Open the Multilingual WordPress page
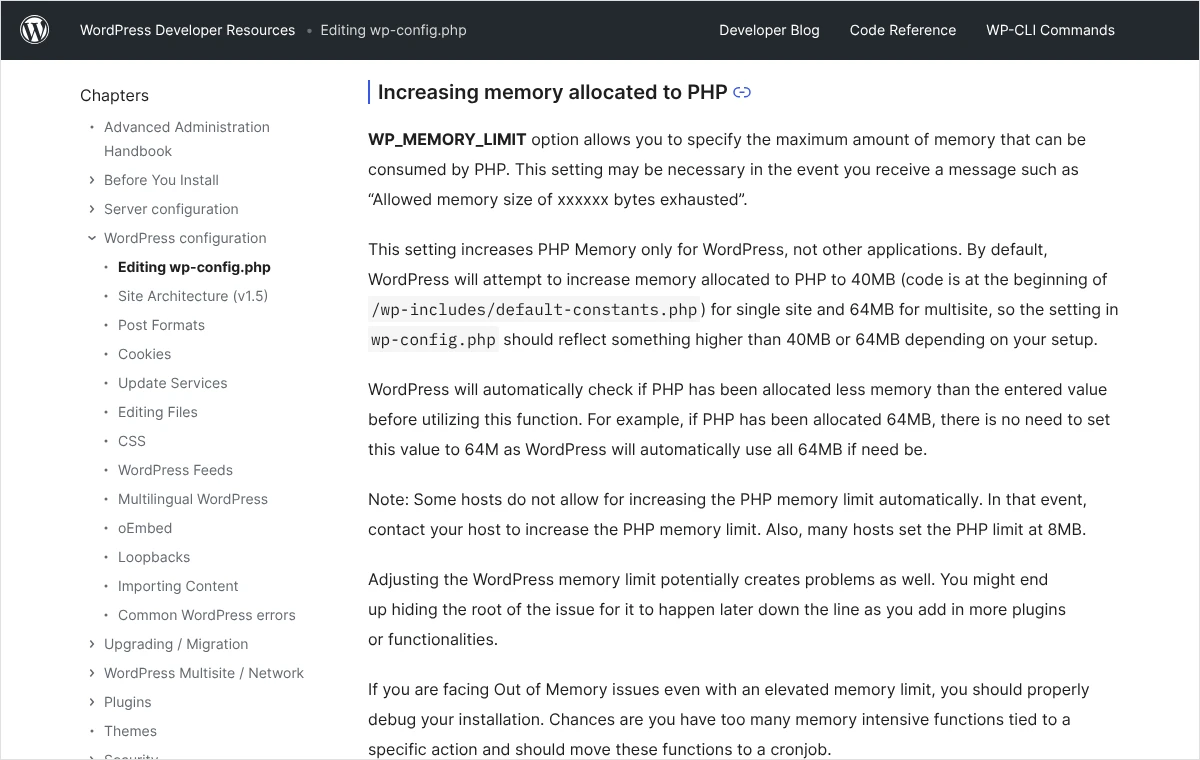Image resolution: width=1200 pixels, height=760 pixels. [193, 499]
